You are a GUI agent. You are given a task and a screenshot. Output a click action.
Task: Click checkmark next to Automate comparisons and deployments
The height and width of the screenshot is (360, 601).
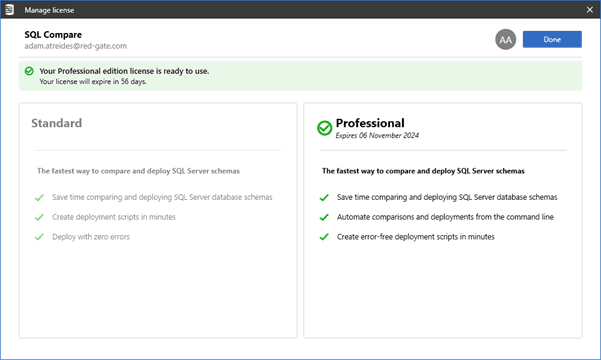pos(324,217)
